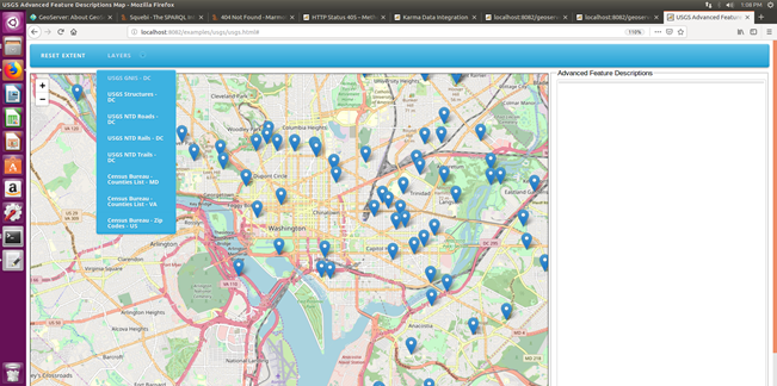Reload the current page

click(x=60, y=32)
